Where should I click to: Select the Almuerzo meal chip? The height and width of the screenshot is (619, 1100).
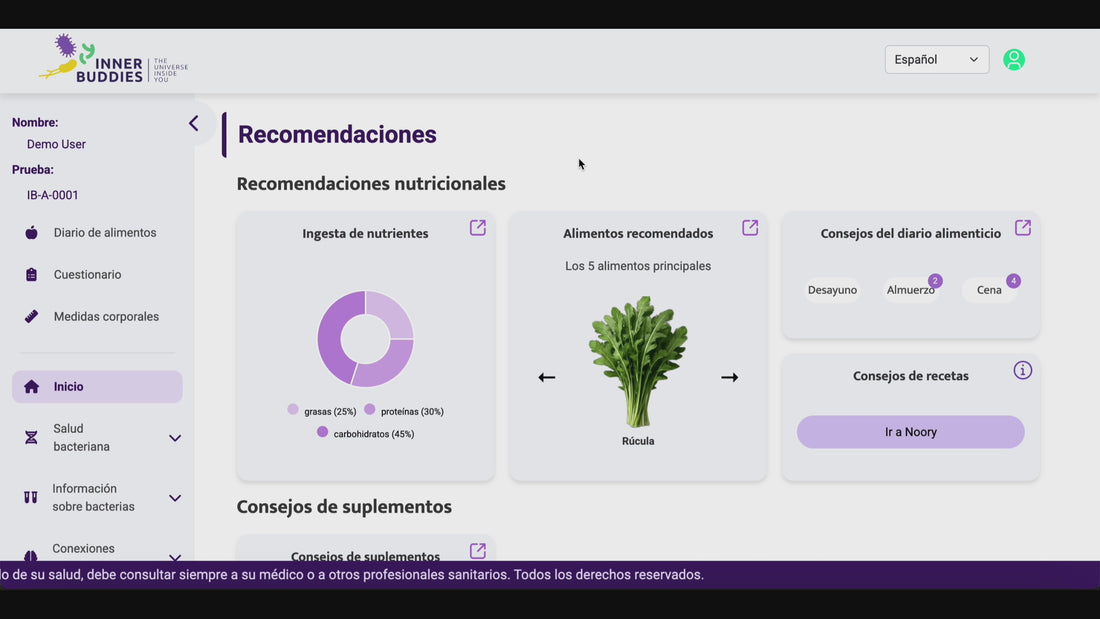[x=910, y=290]
